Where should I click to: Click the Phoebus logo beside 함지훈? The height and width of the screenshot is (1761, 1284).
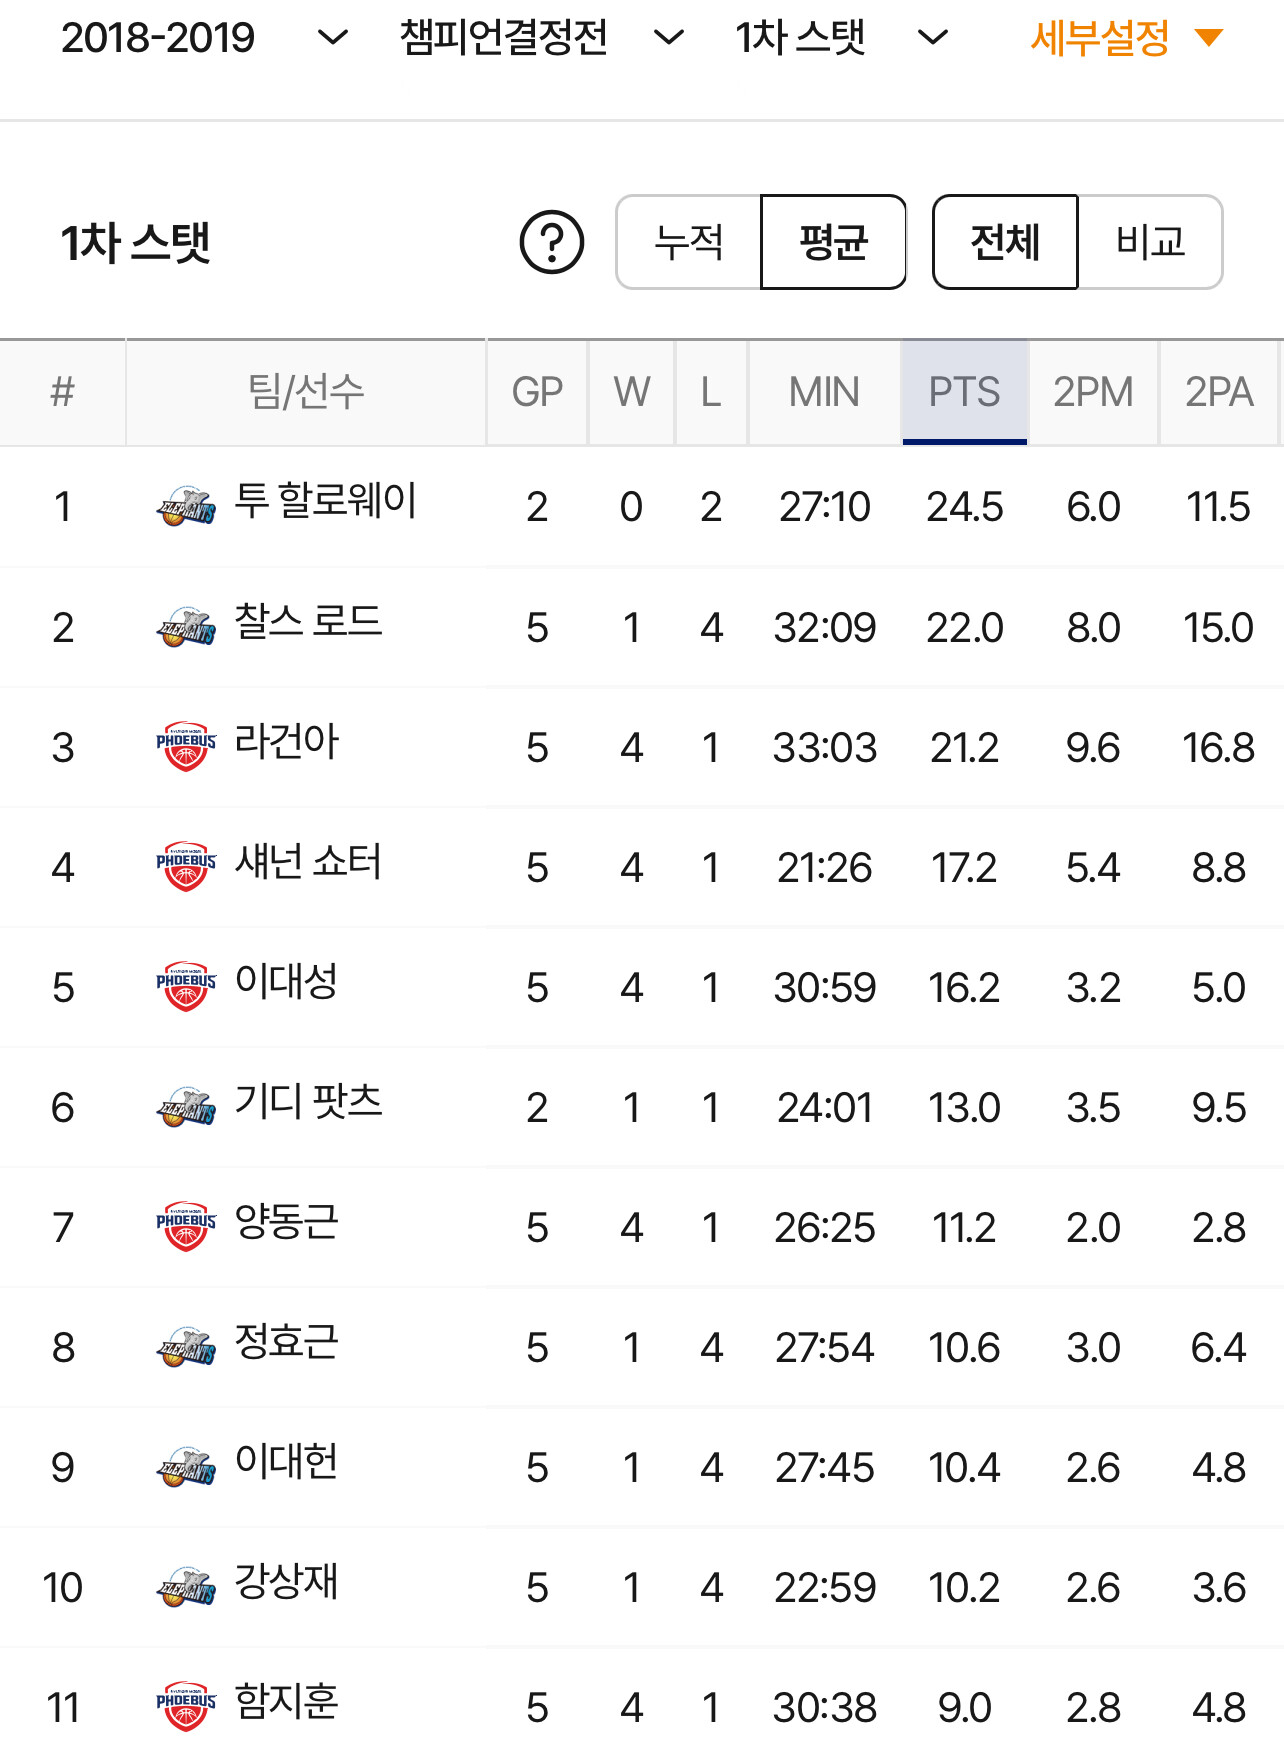pos(186,1706)
